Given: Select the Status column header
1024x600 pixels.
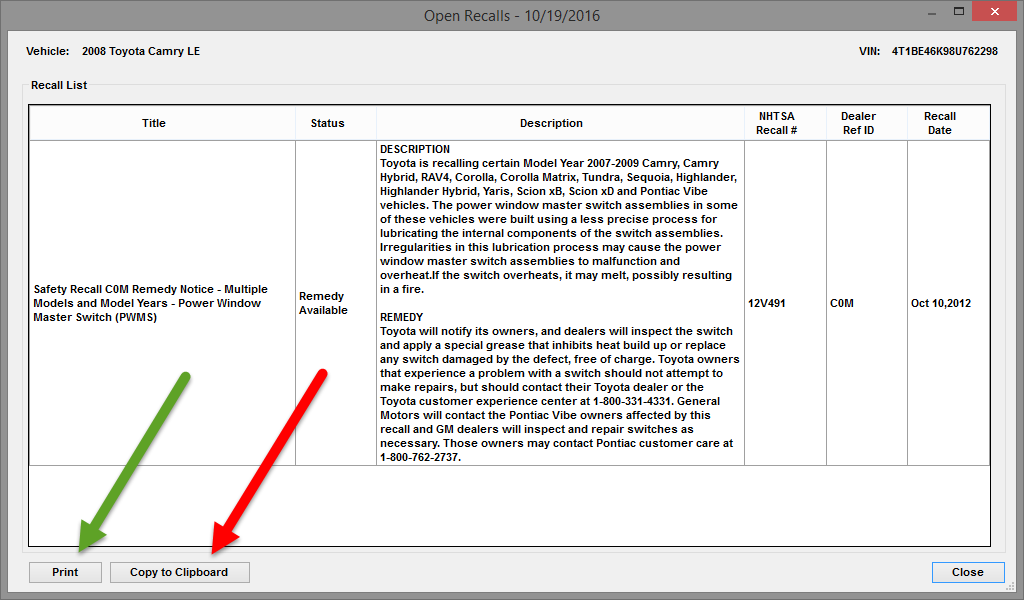Looking at the screenshot, I should tap(336, 123).
